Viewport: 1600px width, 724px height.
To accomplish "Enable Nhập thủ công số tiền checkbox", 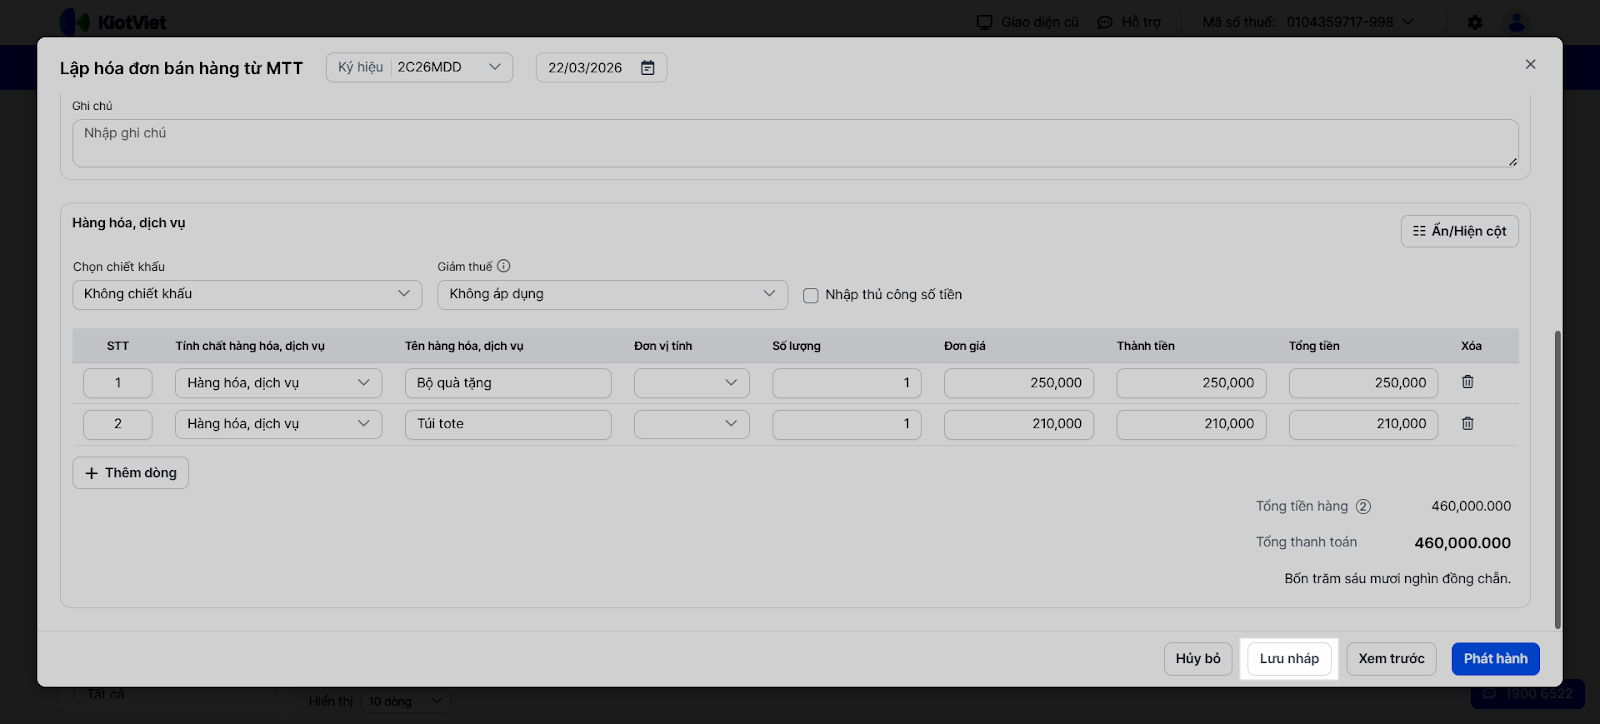I will 811,295.
